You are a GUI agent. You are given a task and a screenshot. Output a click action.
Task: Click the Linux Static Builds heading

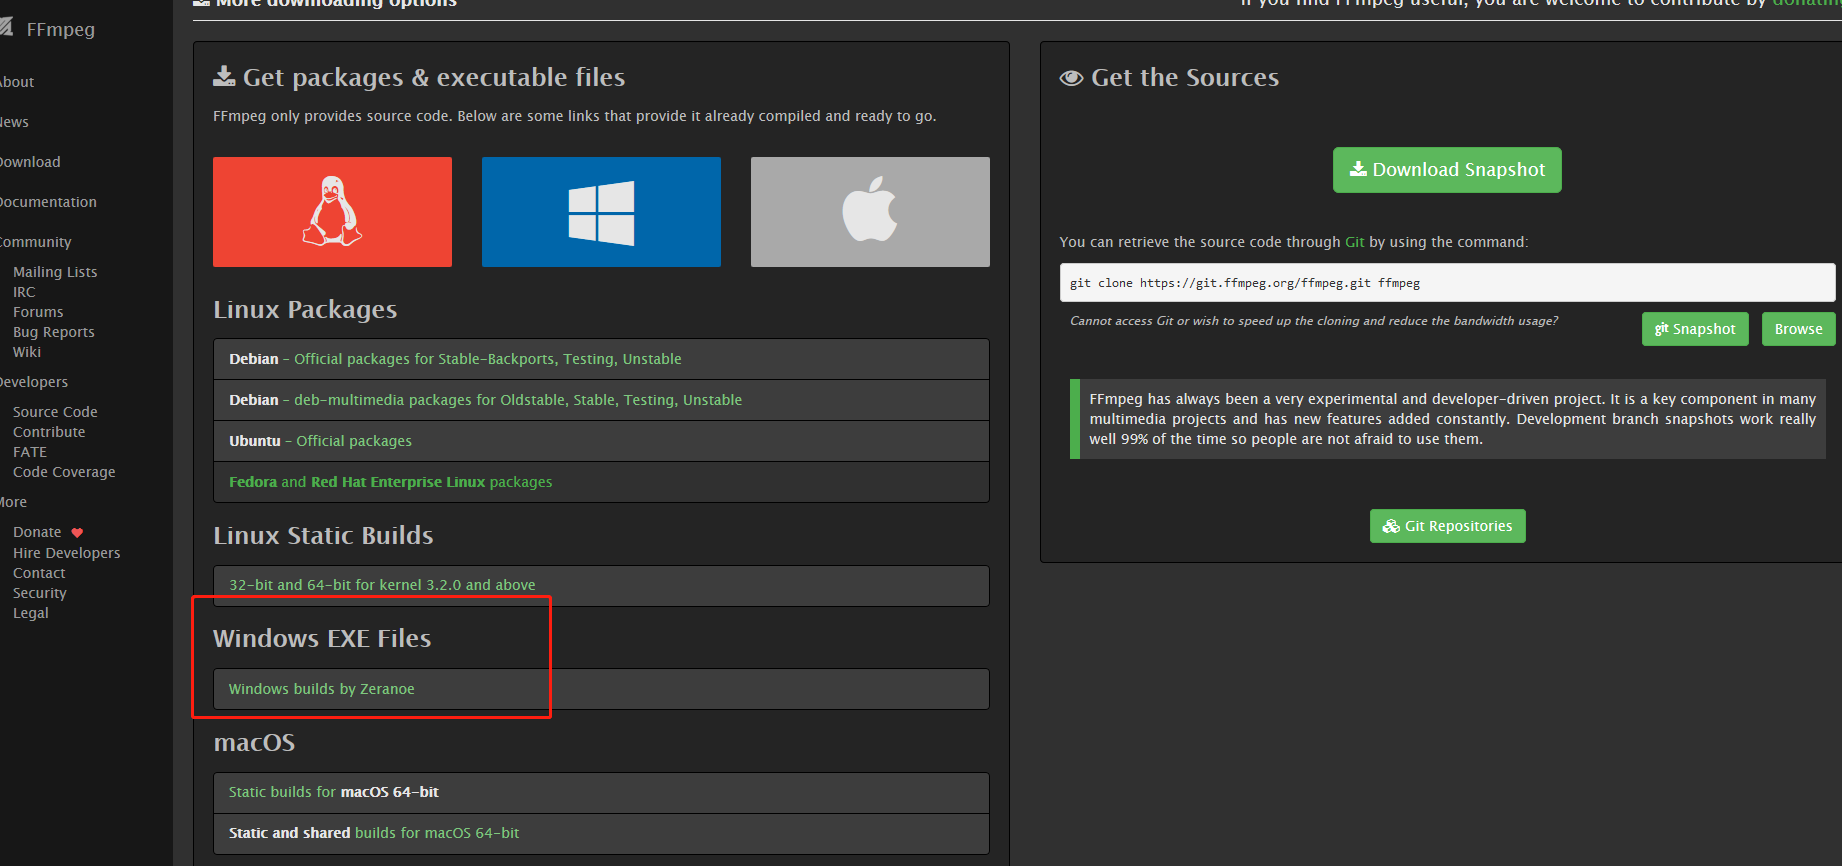pyautogui.click(x=323, y=535)
